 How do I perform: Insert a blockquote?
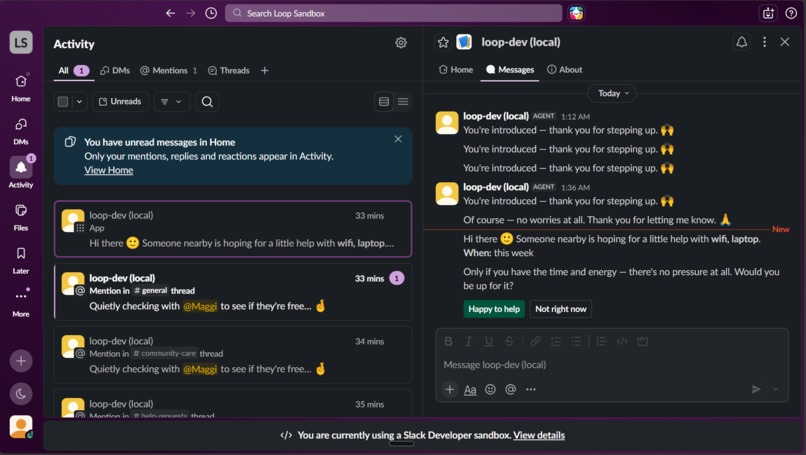pos(601,341)
